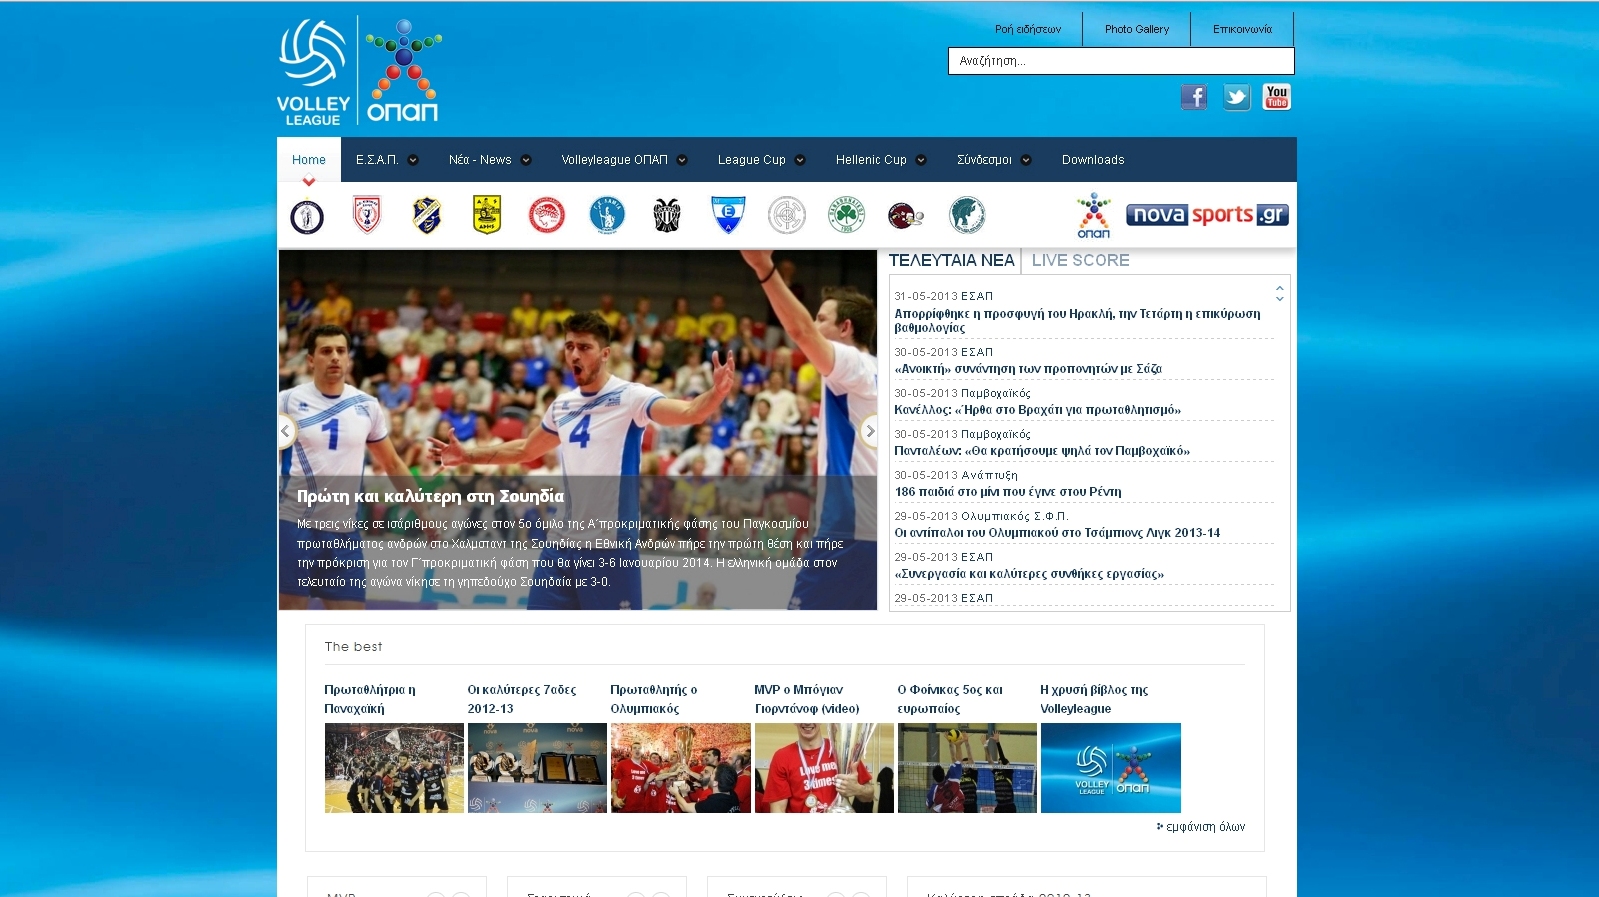Open 'Ο Φοίνικας 5ος και ευρωπαίος' title
The image size is (1599, 897).
950,699
